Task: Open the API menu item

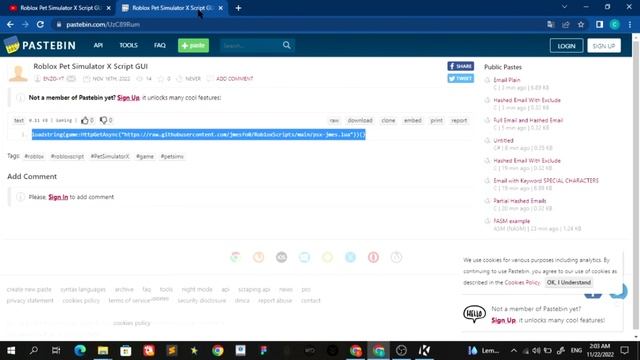Action: 98,45
